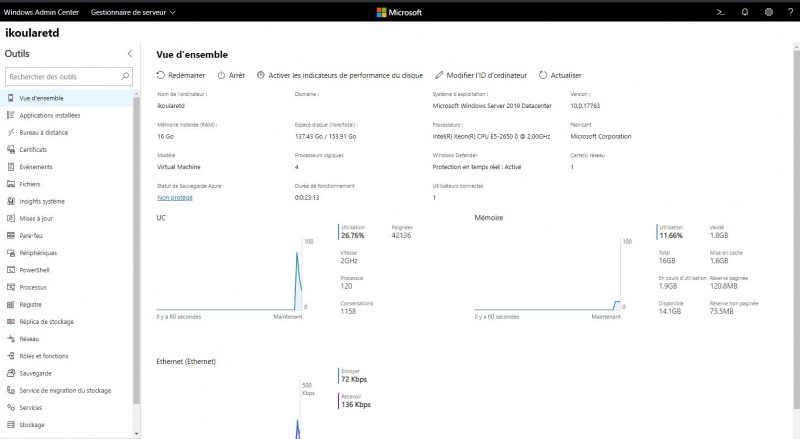Click the Stockage icon
800x439 pixels.
pyautogui.click(x=11, y=425)
